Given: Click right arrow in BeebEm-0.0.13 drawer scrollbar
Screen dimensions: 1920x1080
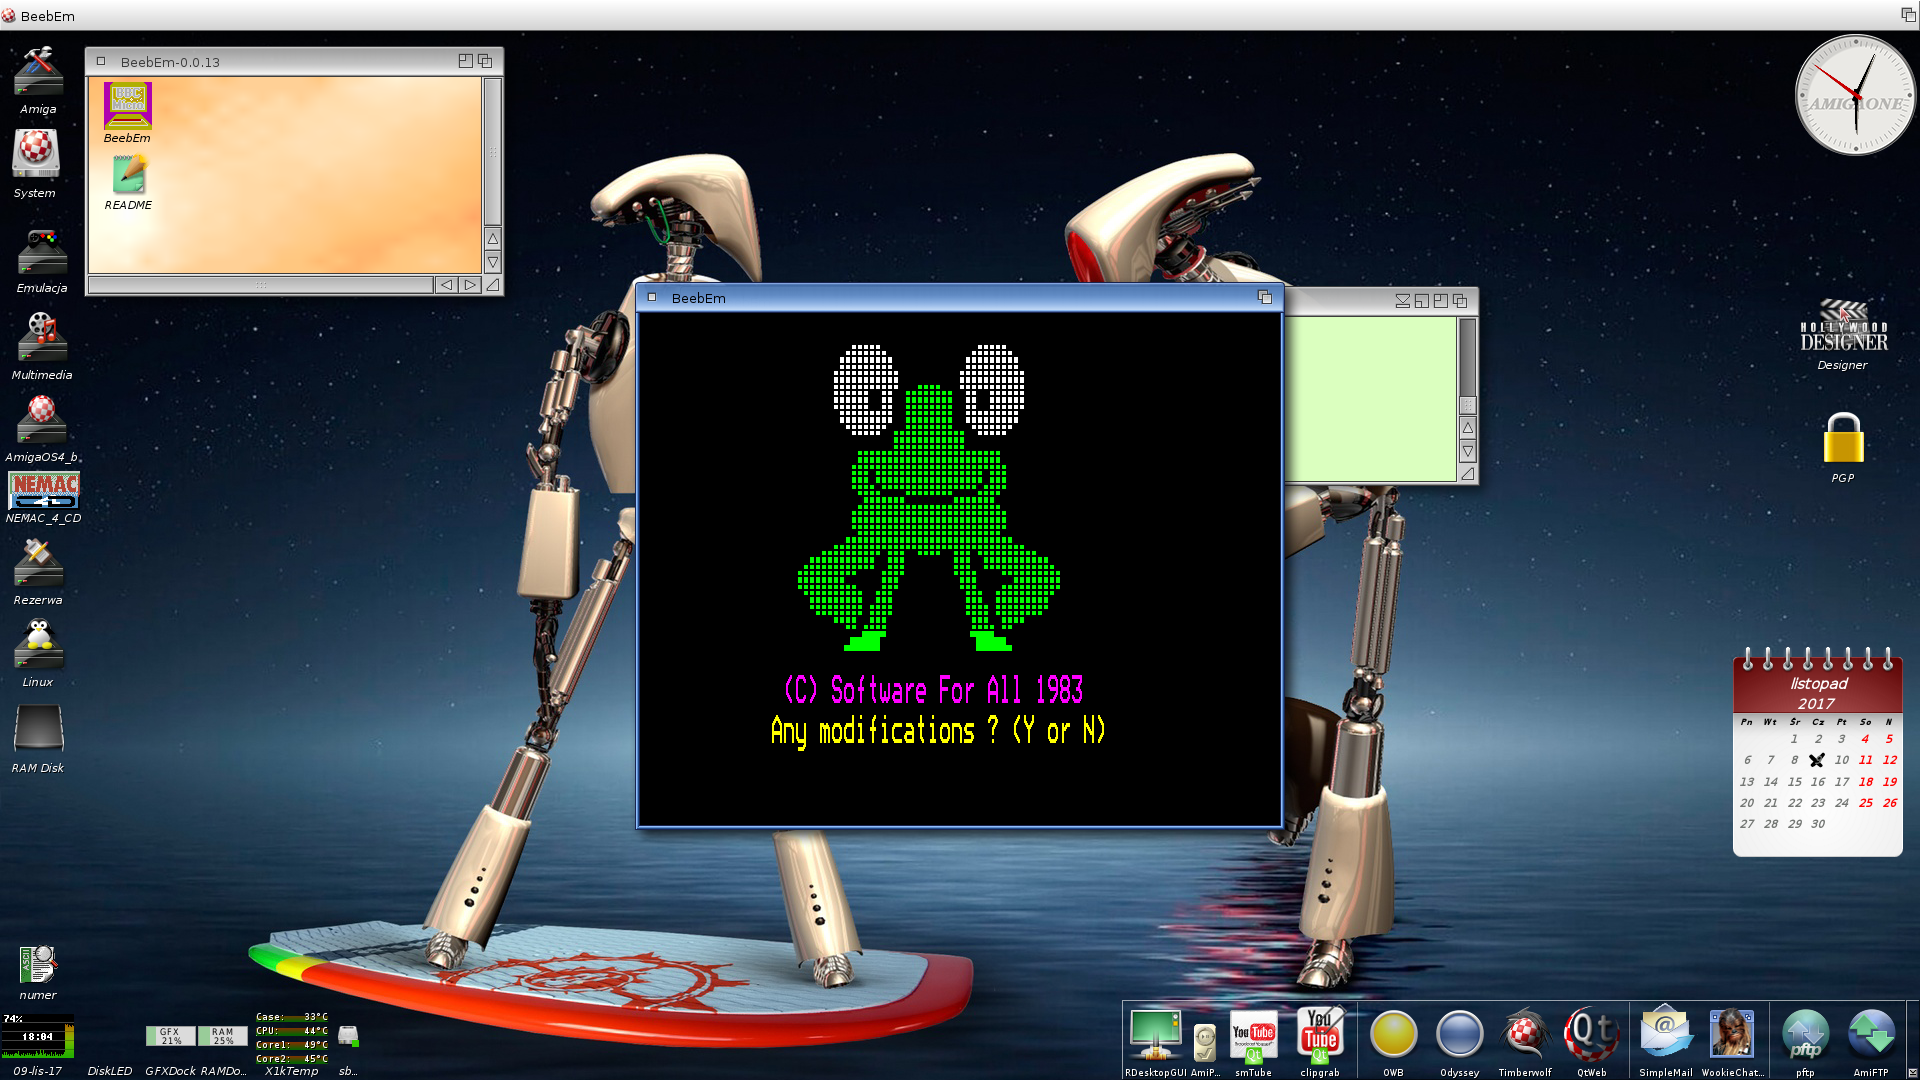Looking at the screenshot, I should (x=470, y=285).
